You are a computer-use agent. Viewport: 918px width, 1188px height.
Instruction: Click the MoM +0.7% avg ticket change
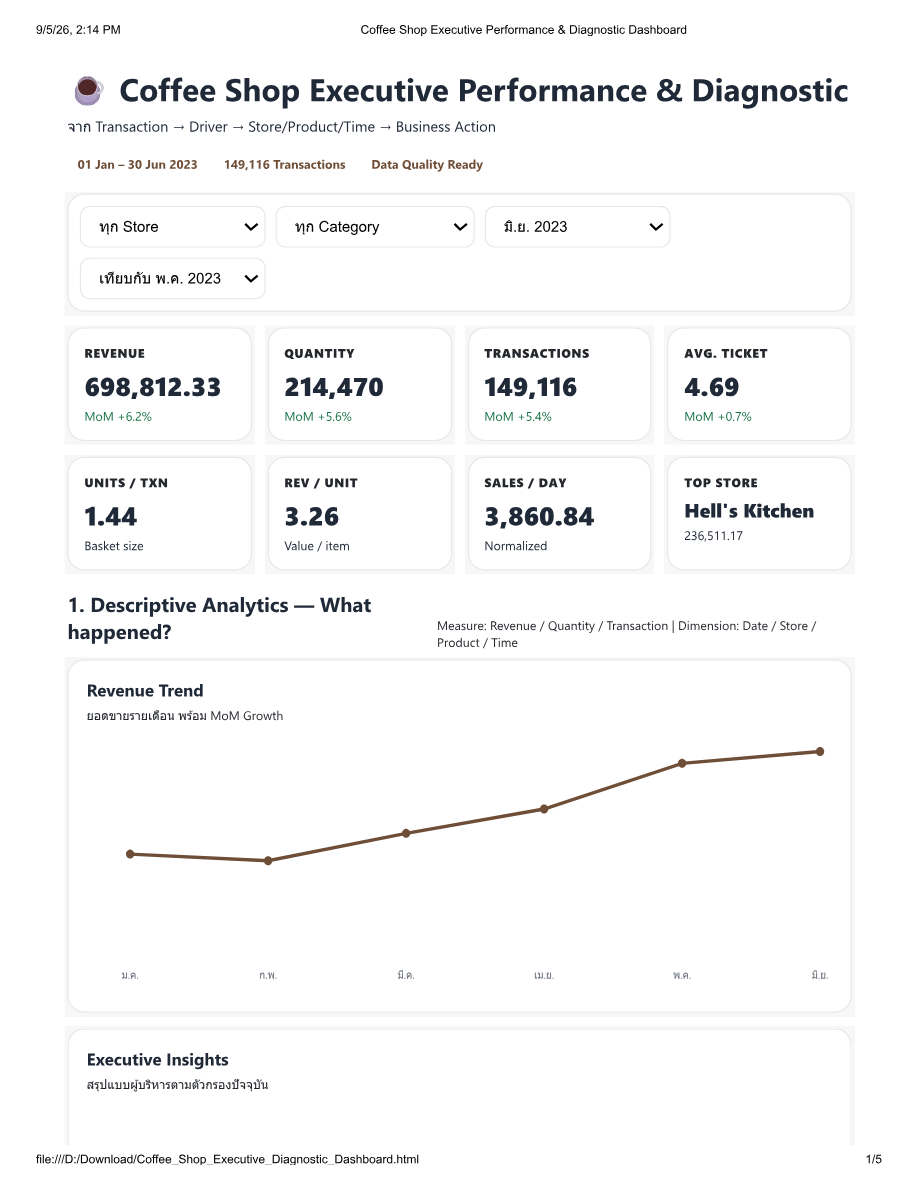coord(718,417)
